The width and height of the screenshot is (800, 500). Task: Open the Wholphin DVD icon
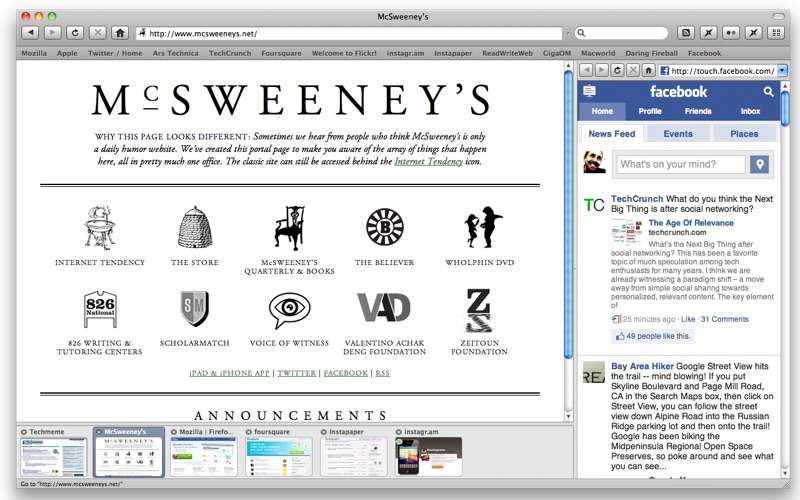click(x=482, y=227)
